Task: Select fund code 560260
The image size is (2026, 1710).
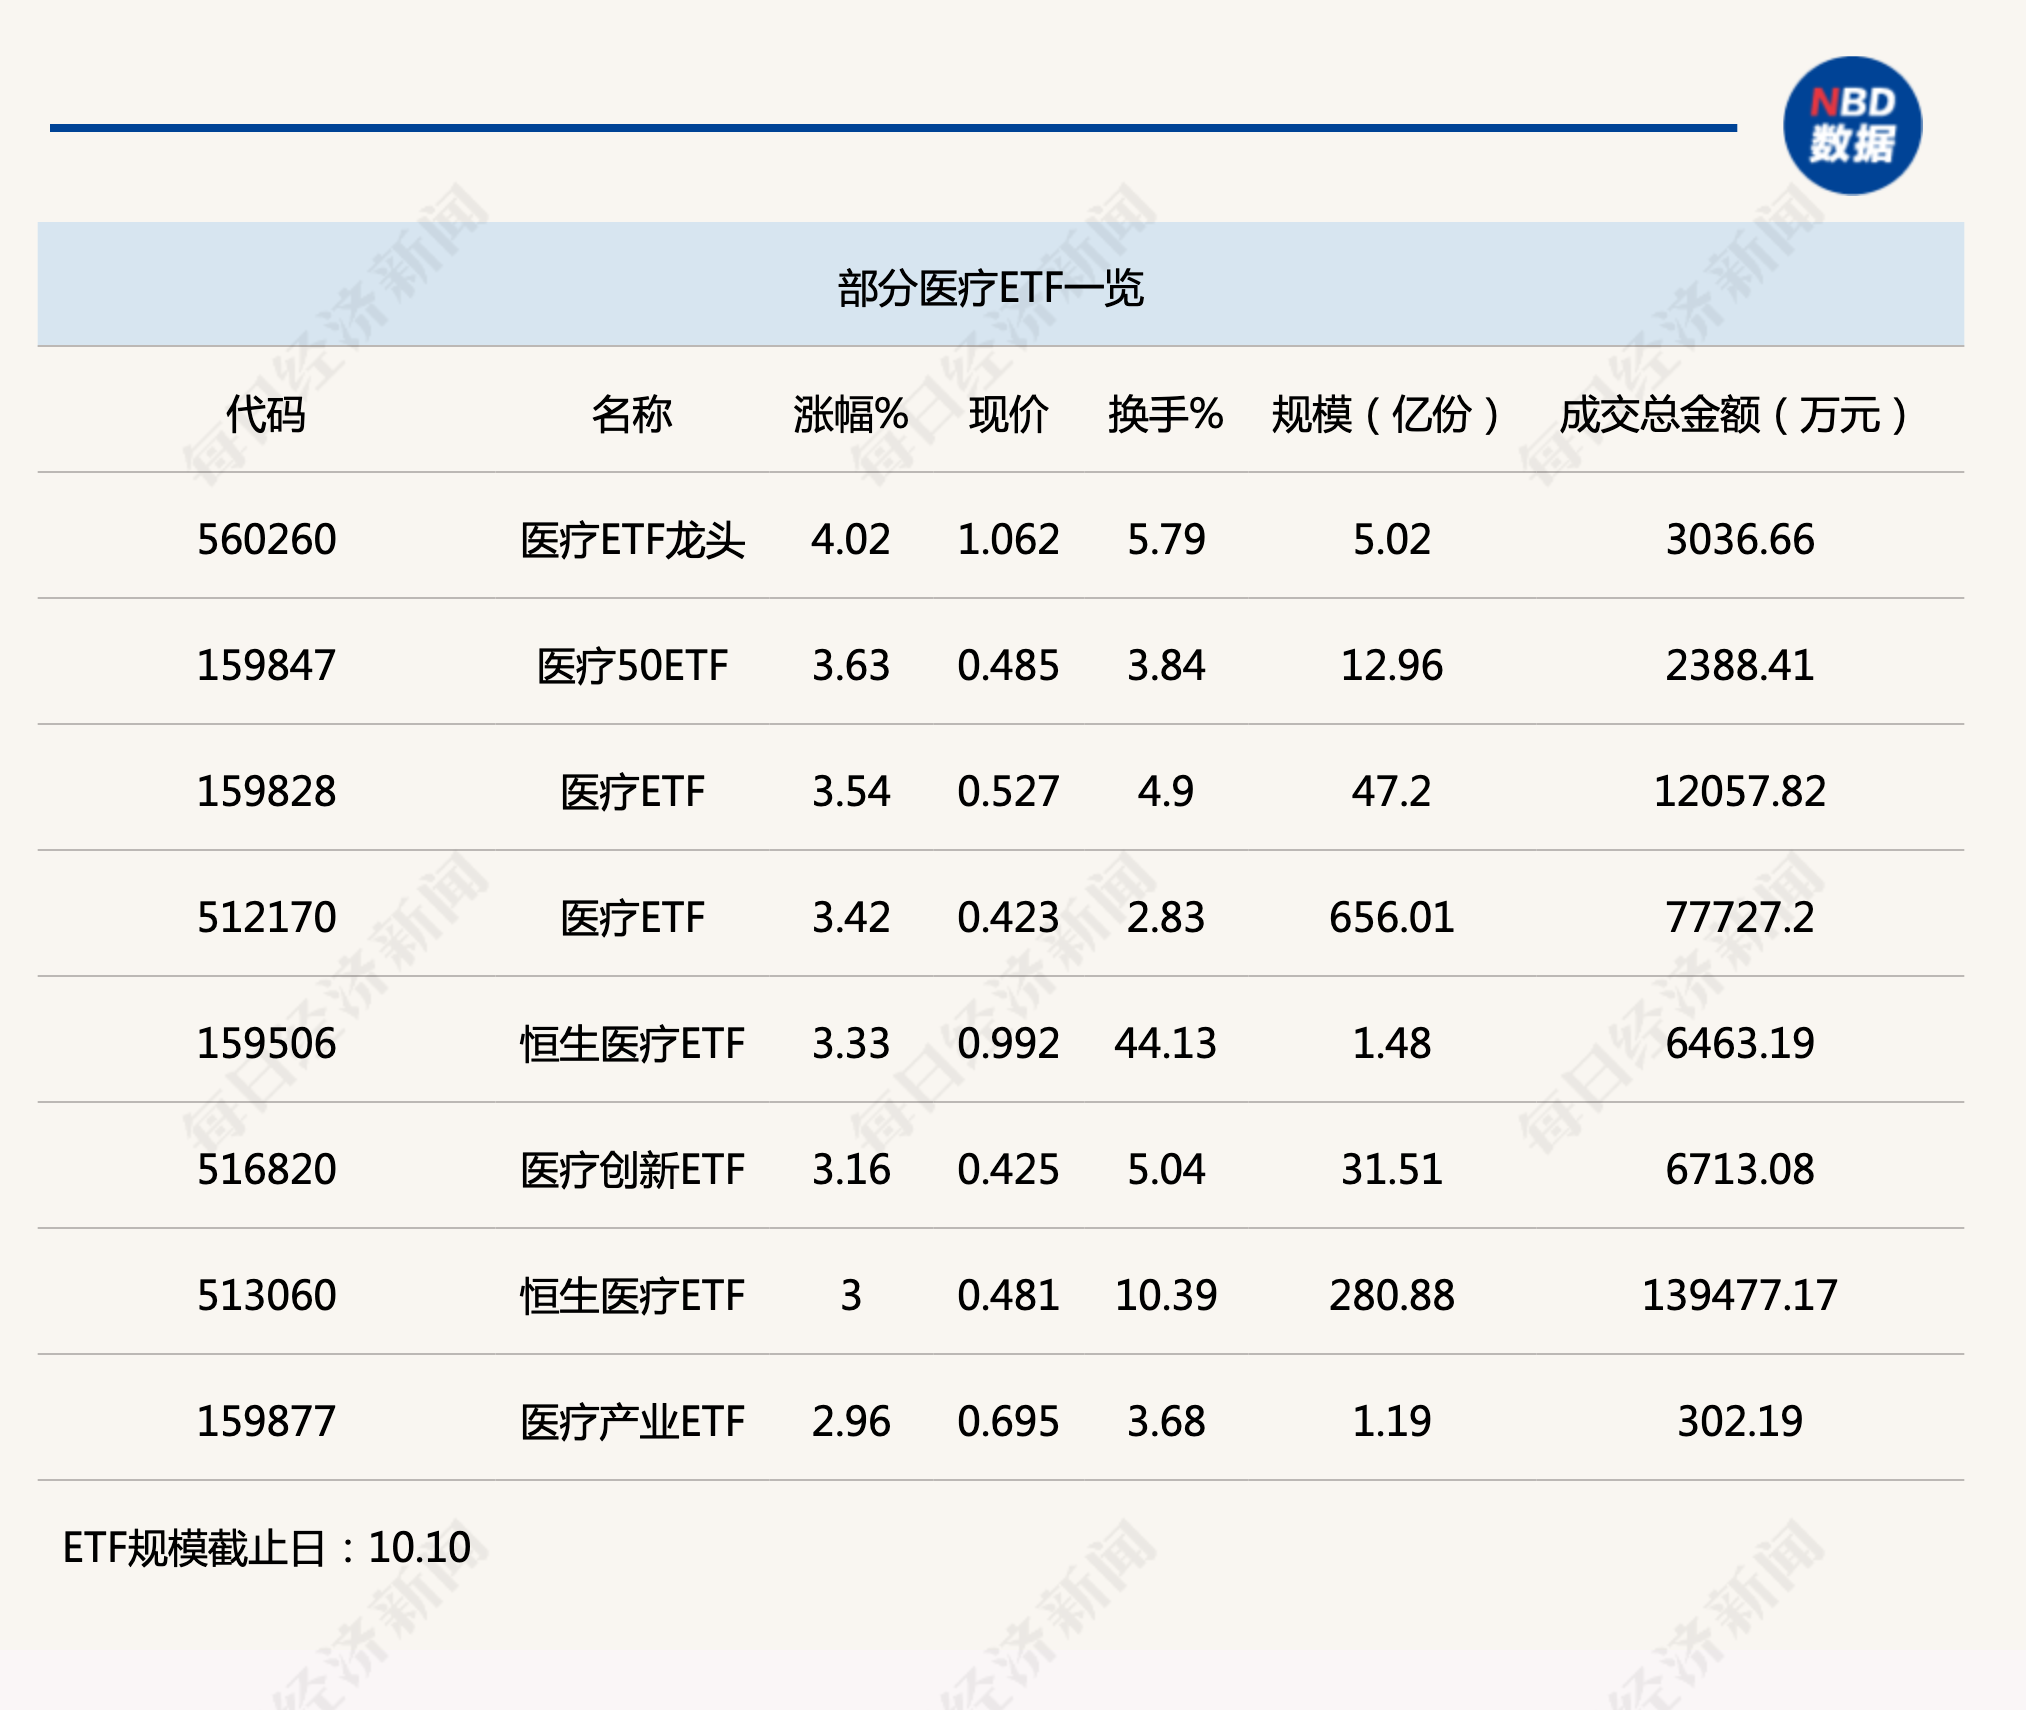Action: [x=266, y=540]
